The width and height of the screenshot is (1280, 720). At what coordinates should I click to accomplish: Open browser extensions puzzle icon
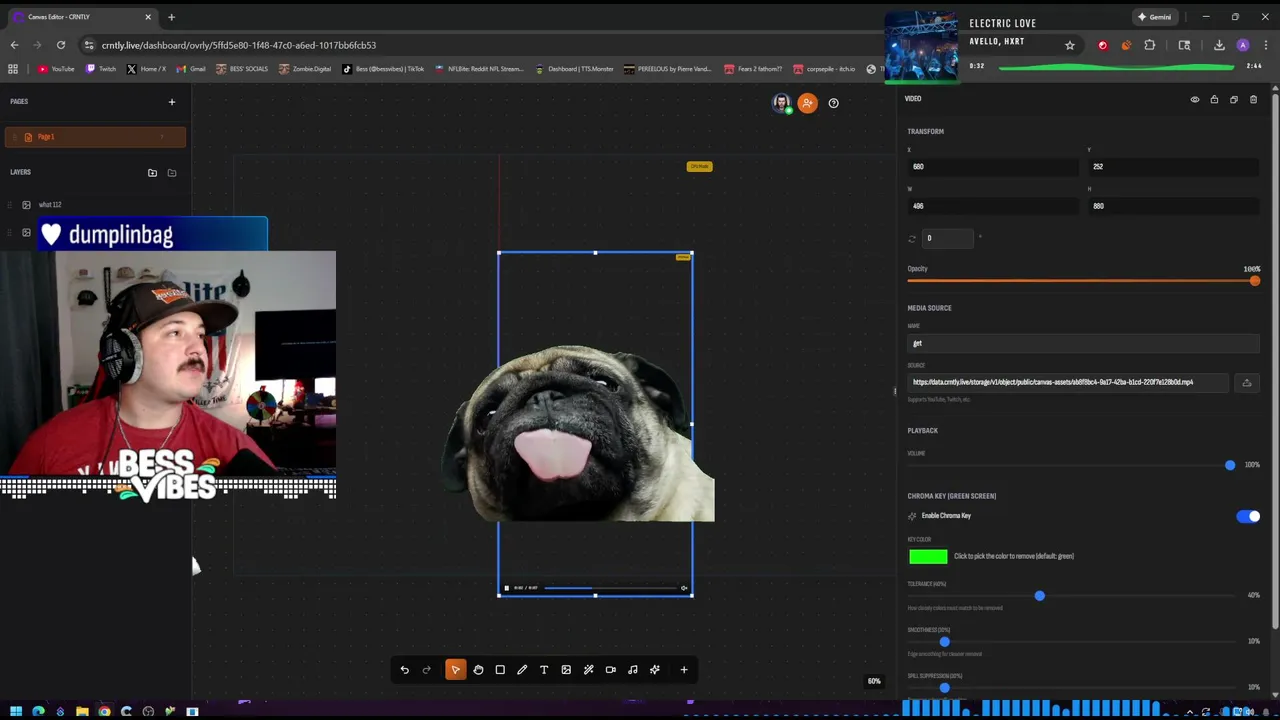click(1150, 45)
